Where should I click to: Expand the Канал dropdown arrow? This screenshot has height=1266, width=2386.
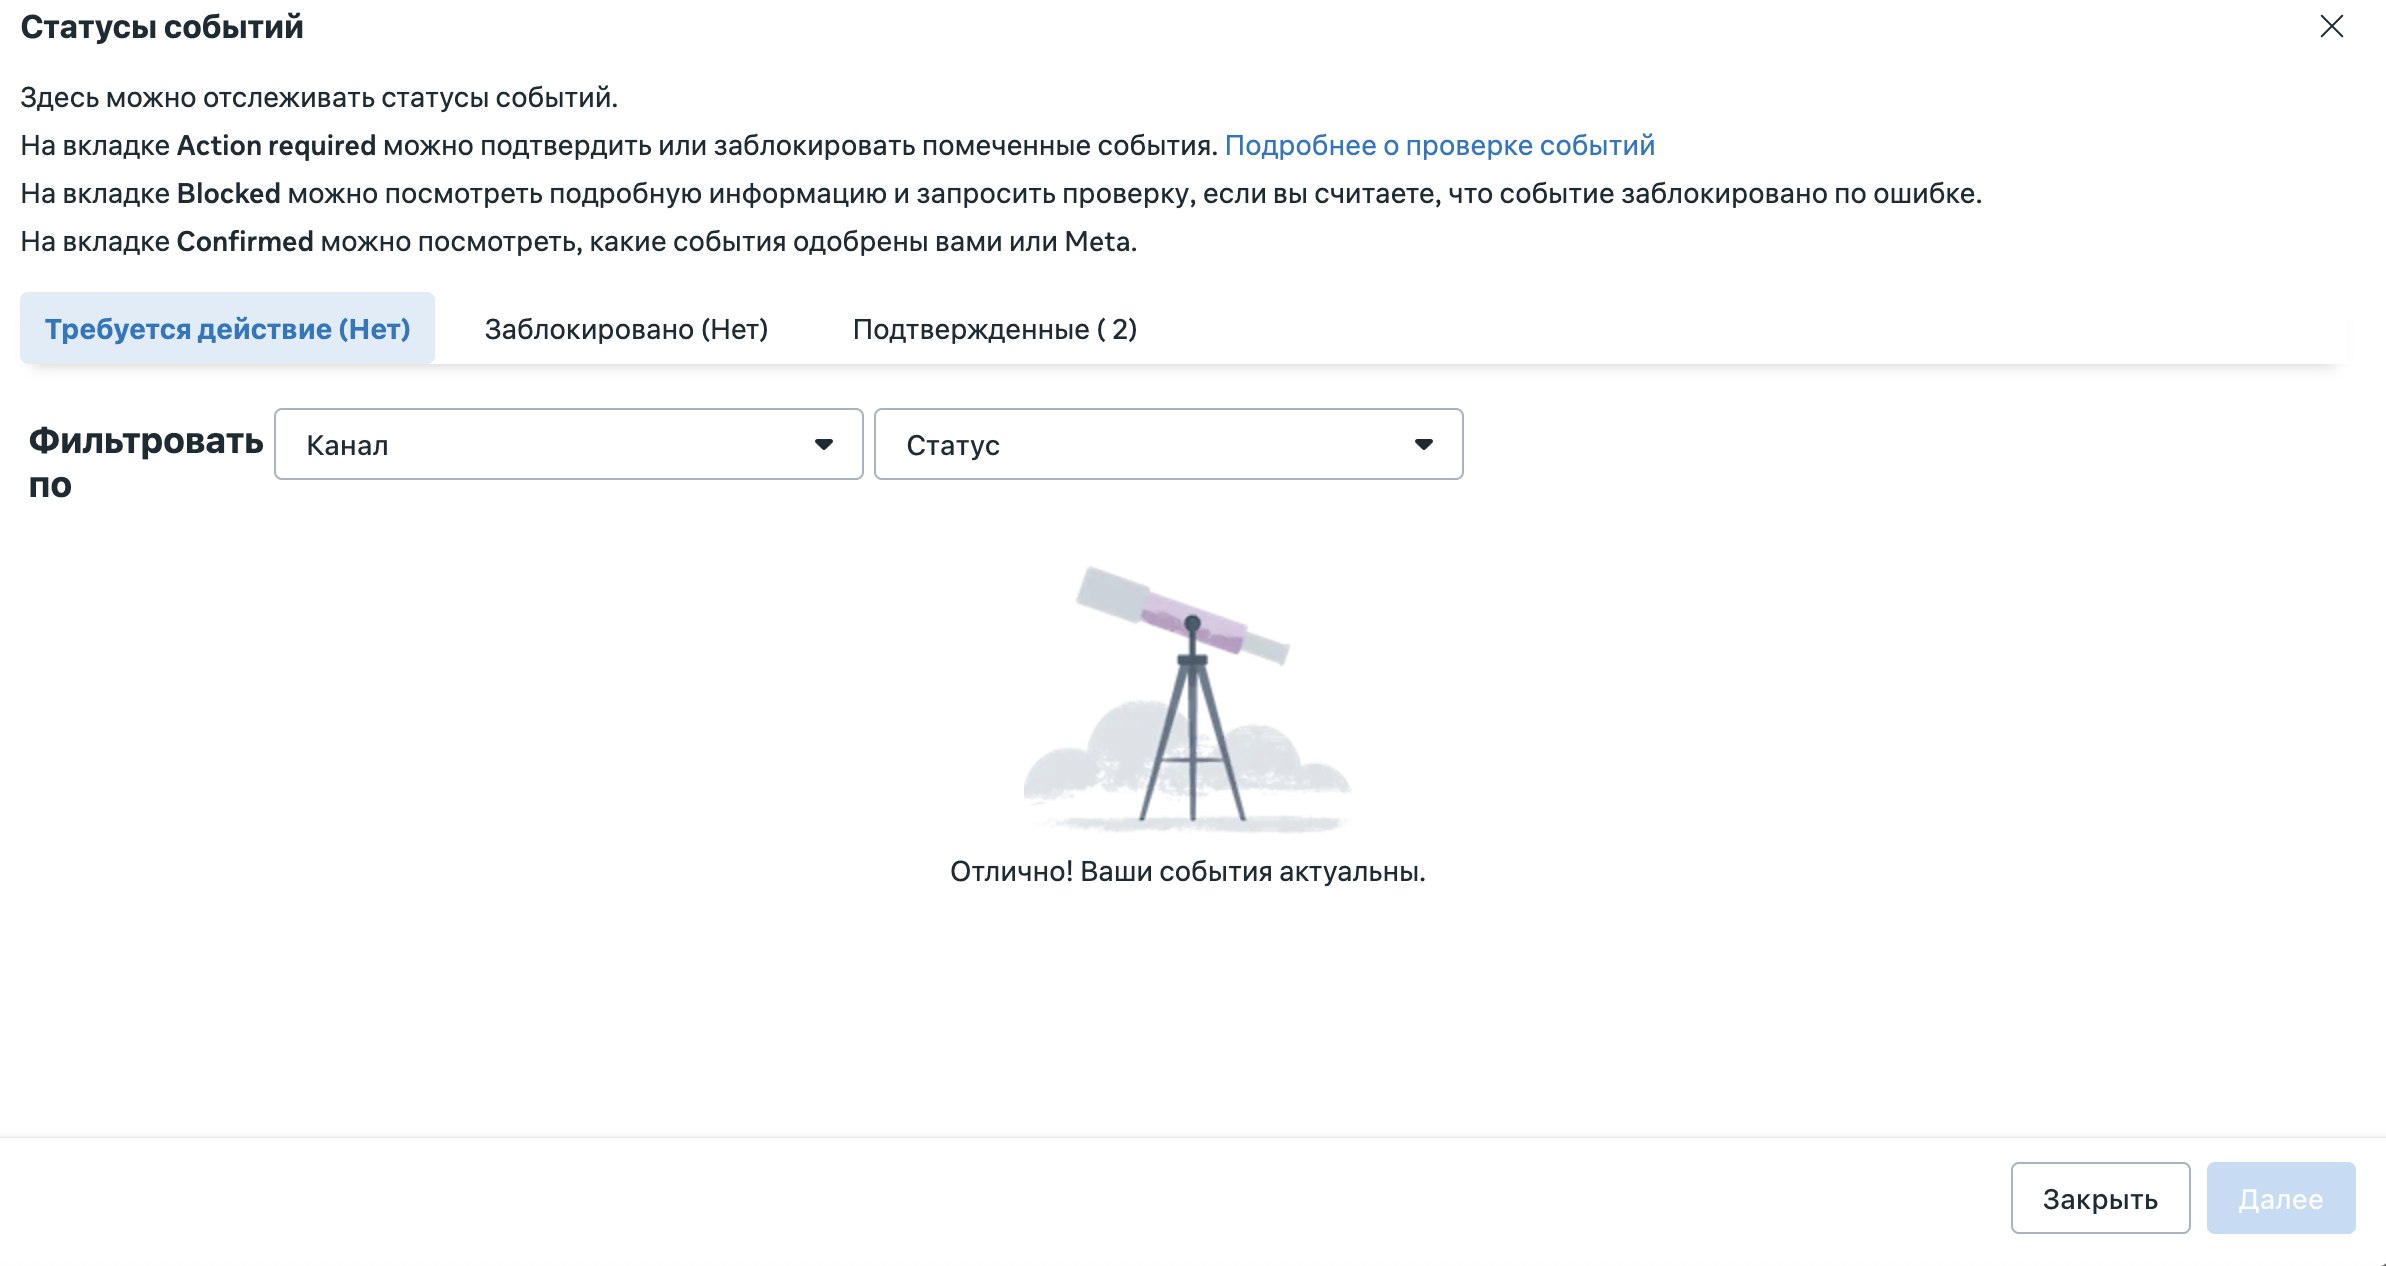(823, 444)
